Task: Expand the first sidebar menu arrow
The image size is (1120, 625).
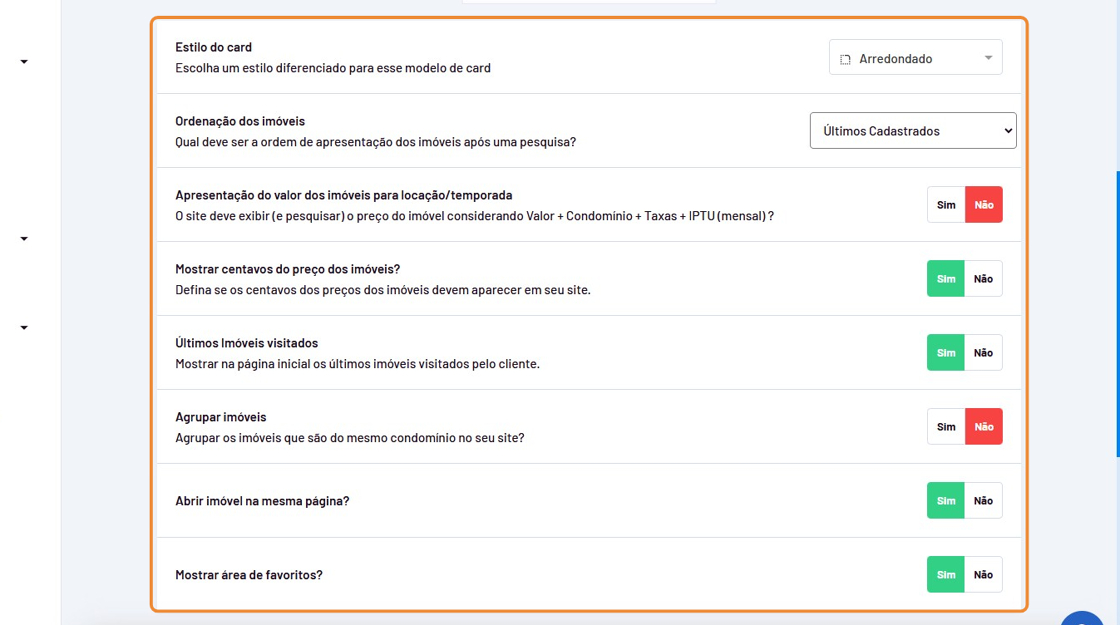Action: pyautogui.click(x=24, y=62)
